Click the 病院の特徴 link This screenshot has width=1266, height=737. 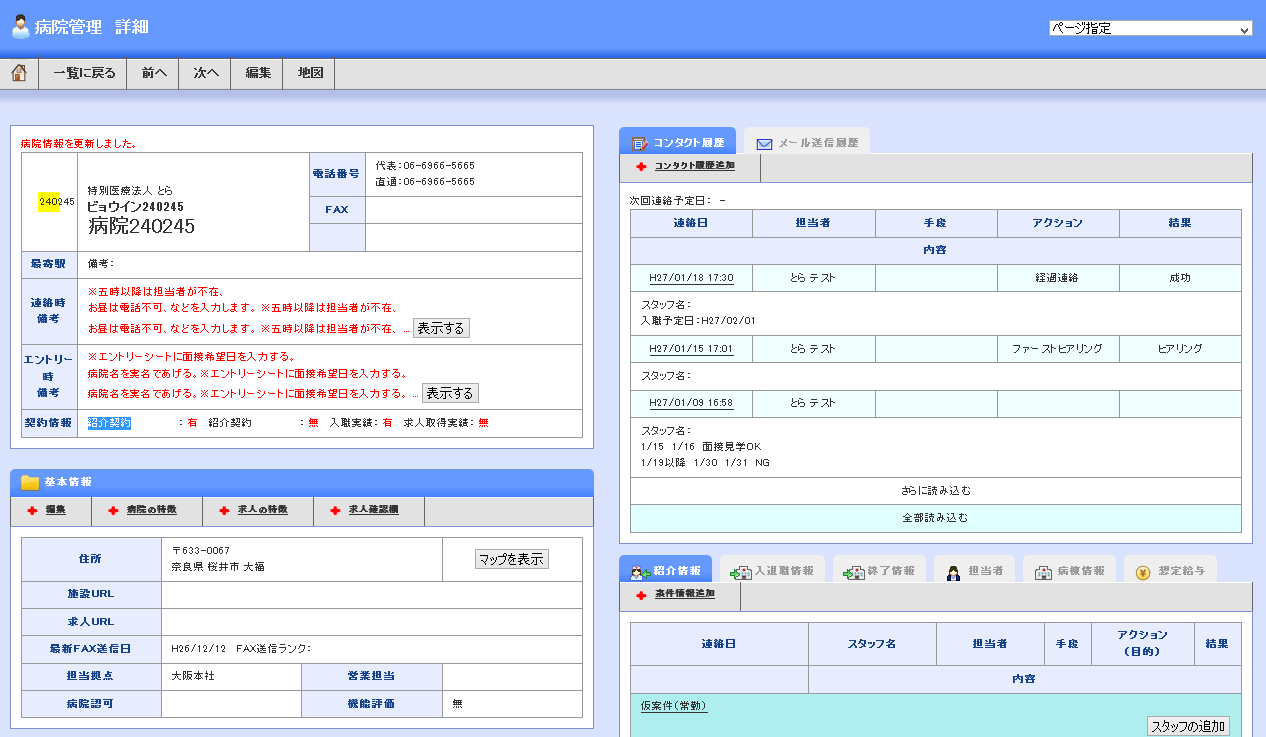(x=151, y=510)
